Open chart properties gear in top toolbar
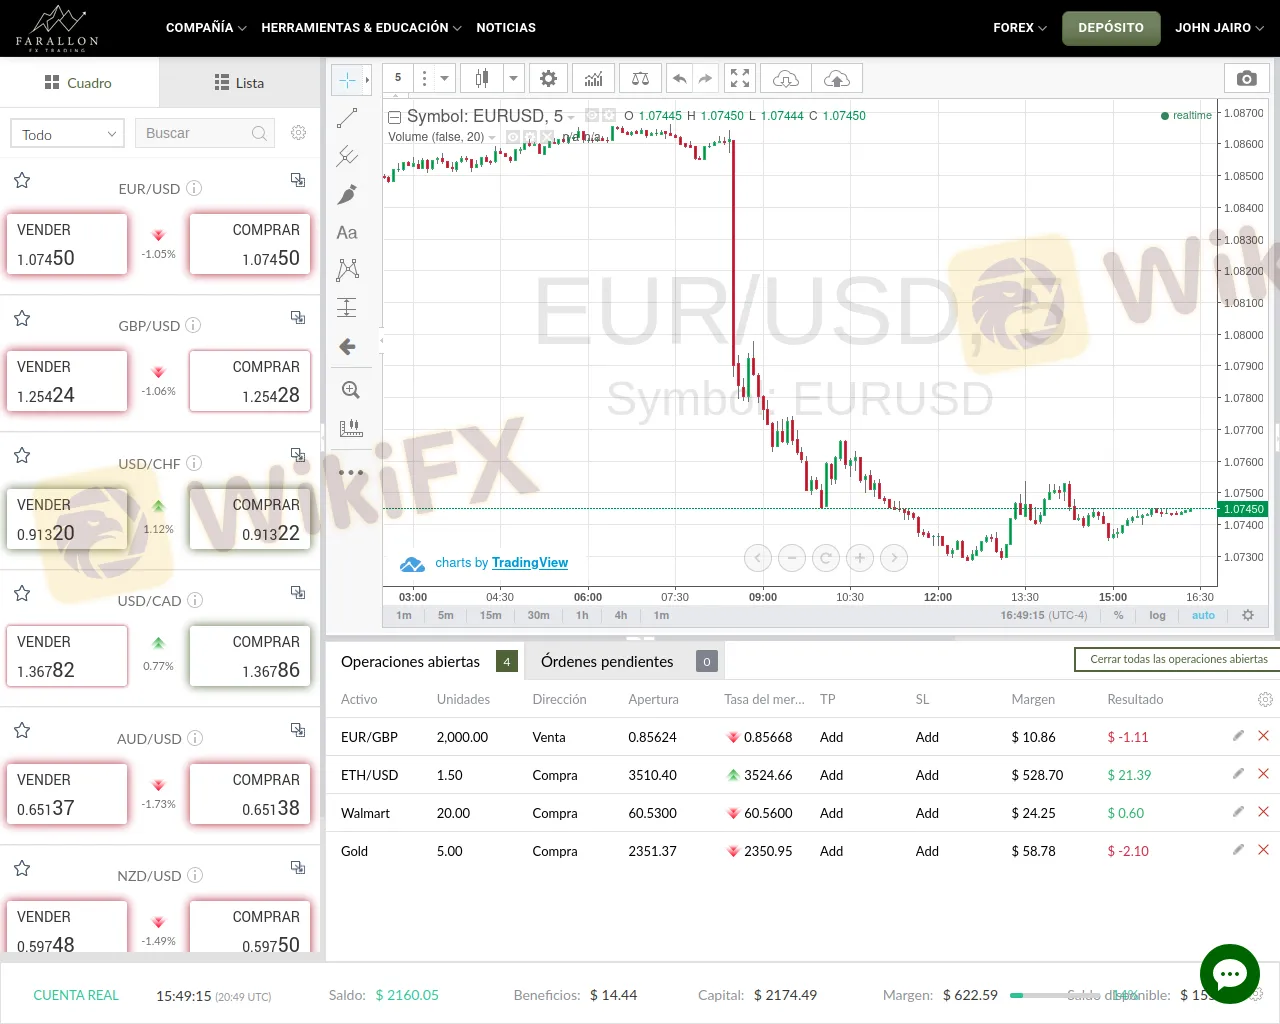Image resolution: width=1280 pixels, height=1024 pixels. click(548, 78)
